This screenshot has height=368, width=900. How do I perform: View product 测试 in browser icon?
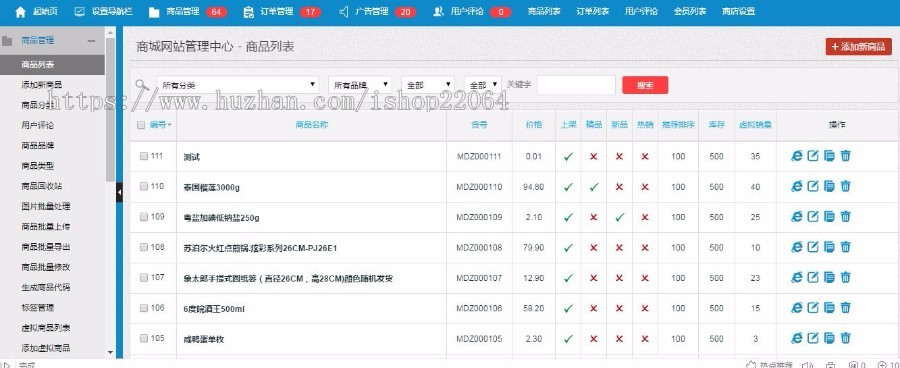(x=797, y=156)
